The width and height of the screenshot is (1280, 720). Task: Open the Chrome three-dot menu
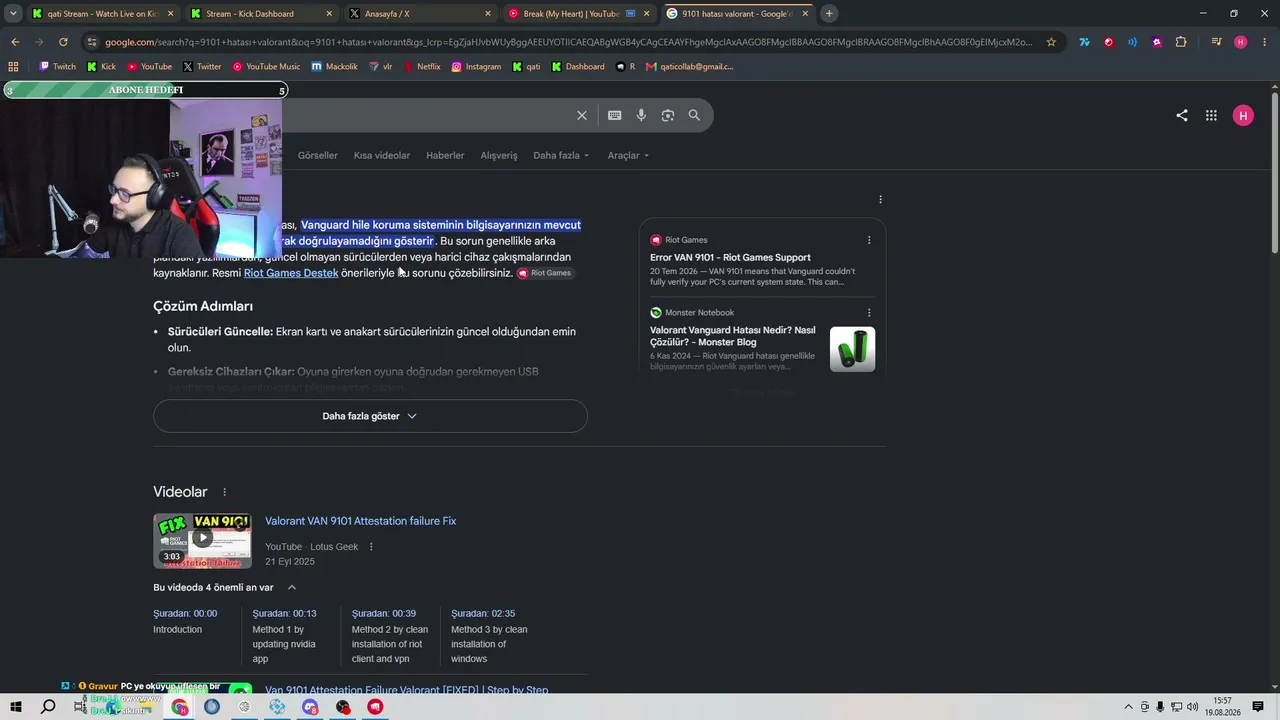tap(1264, 42)
